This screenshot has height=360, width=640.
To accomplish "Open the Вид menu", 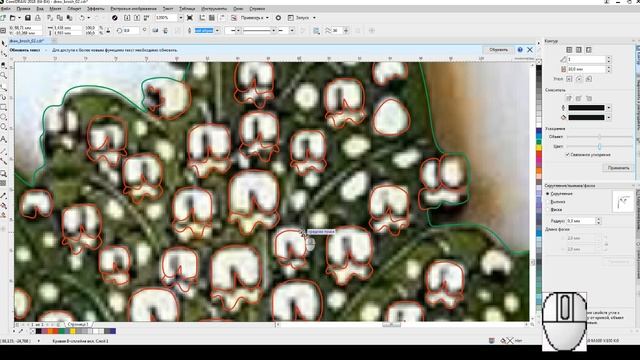I will tap(40, 9).
